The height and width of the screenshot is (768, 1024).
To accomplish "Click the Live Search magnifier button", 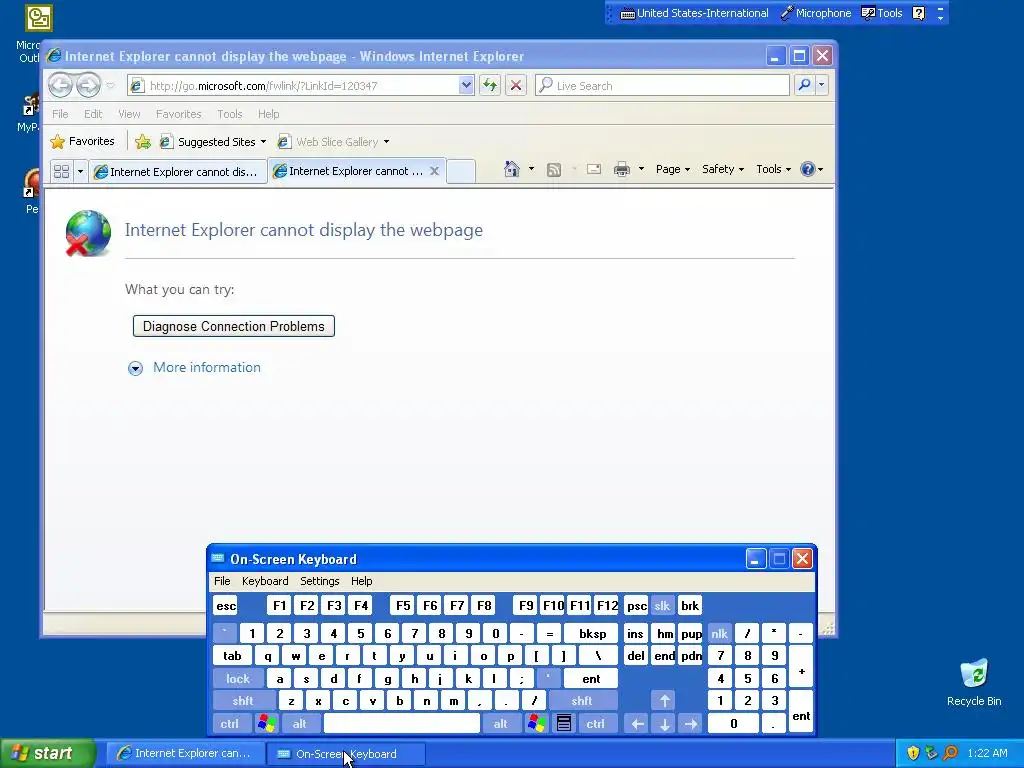I will click(805, 85).
